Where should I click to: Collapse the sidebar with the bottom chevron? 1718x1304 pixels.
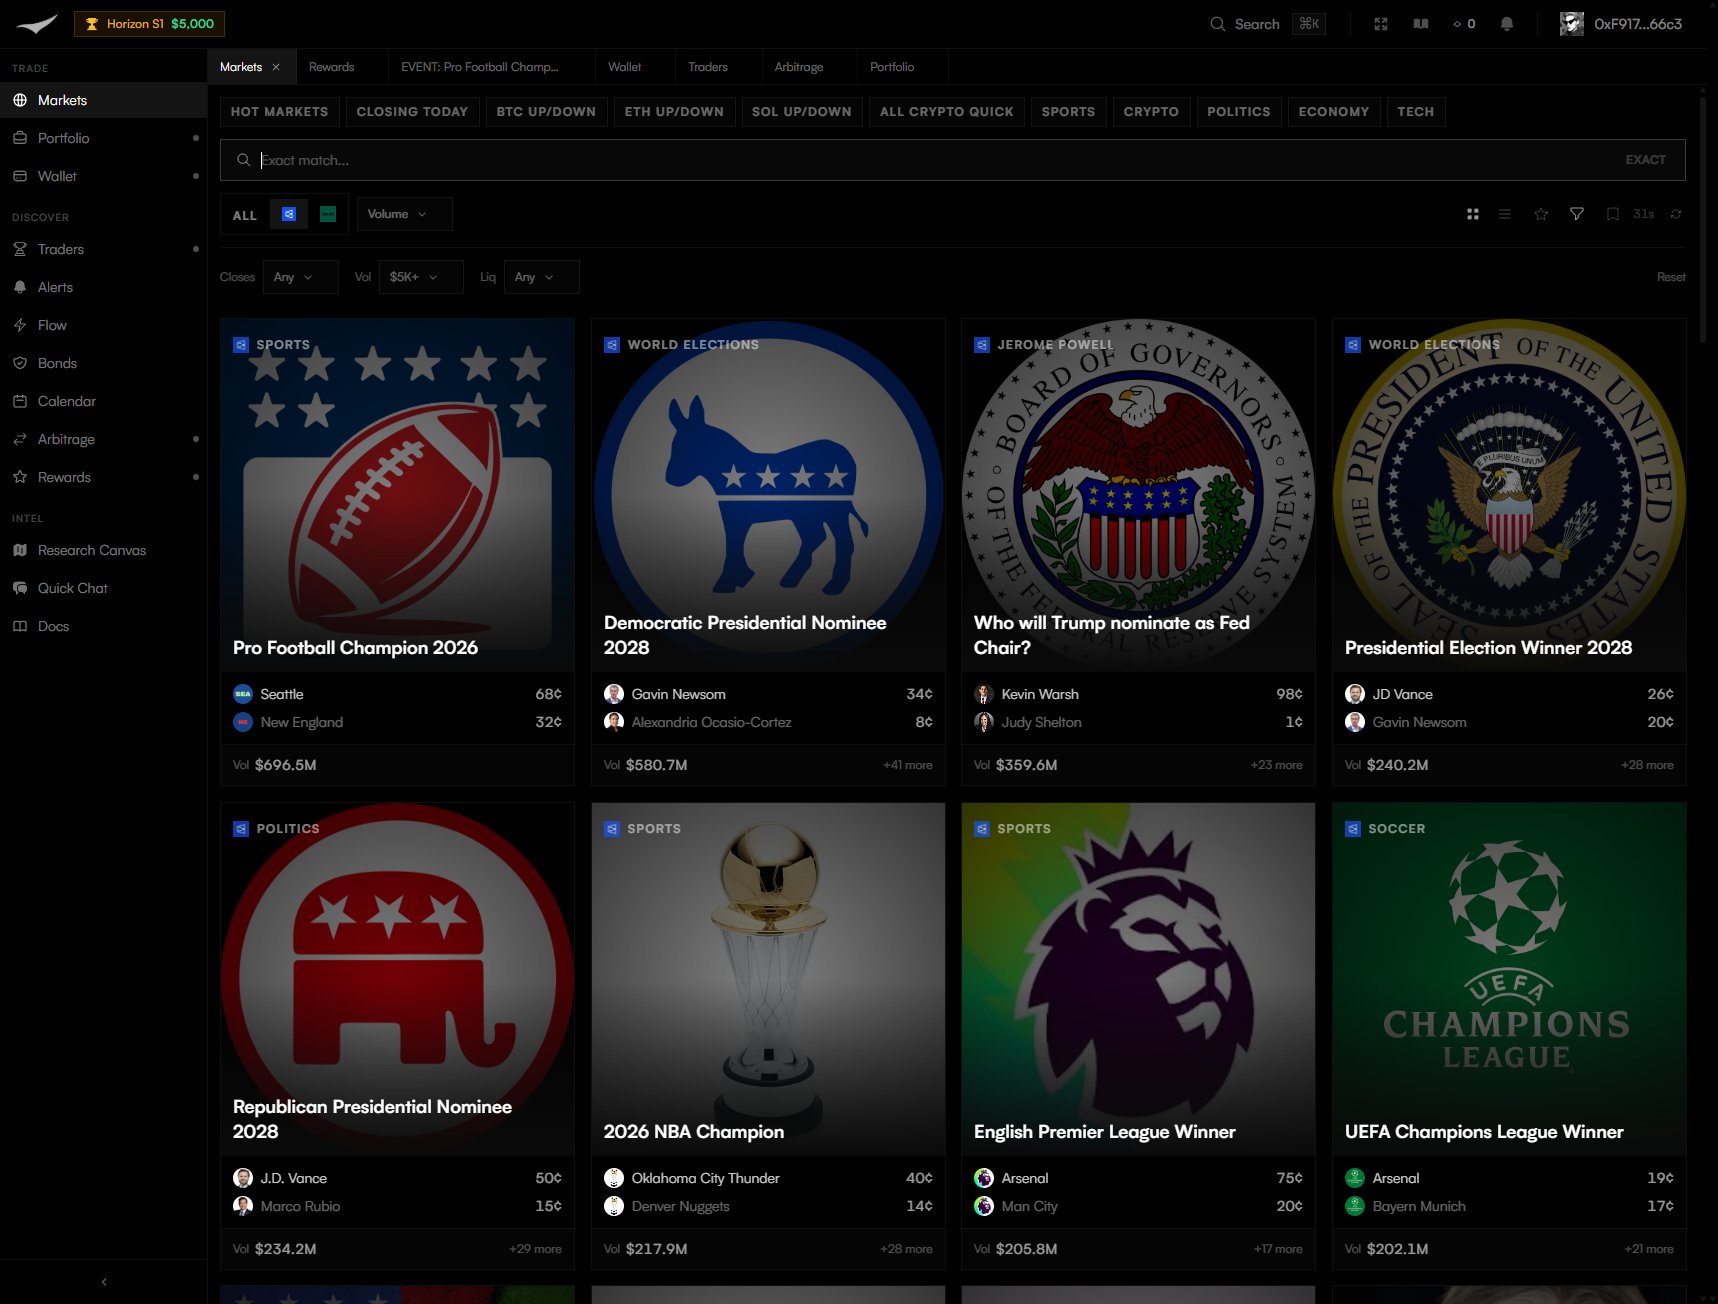click(x=104, y=1281)
